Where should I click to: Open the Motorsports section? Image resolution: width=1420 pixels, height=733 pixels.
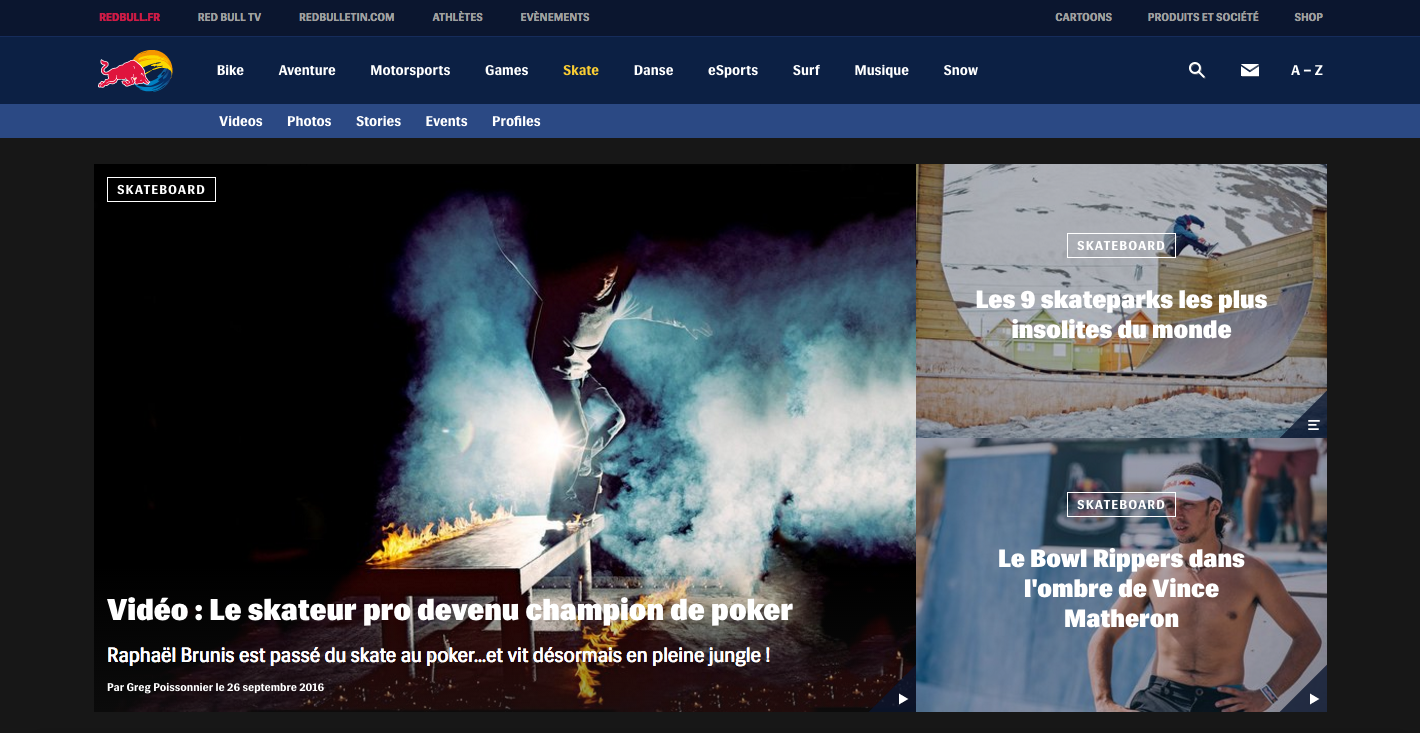click(410, 70)
